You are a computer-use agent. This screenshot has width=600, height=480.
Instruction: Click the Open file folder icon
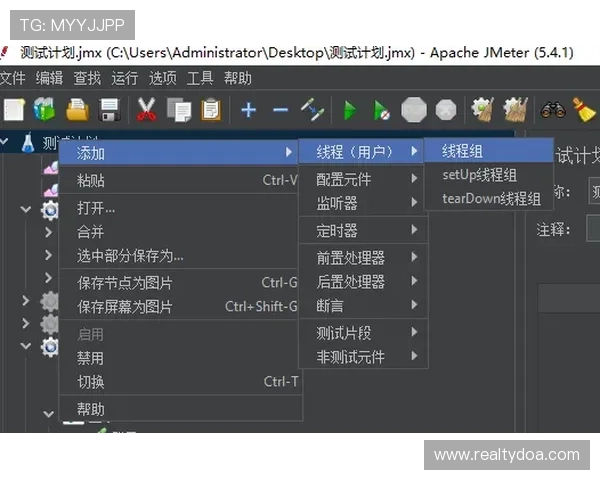pyautogui.click(x=77, y=110)
